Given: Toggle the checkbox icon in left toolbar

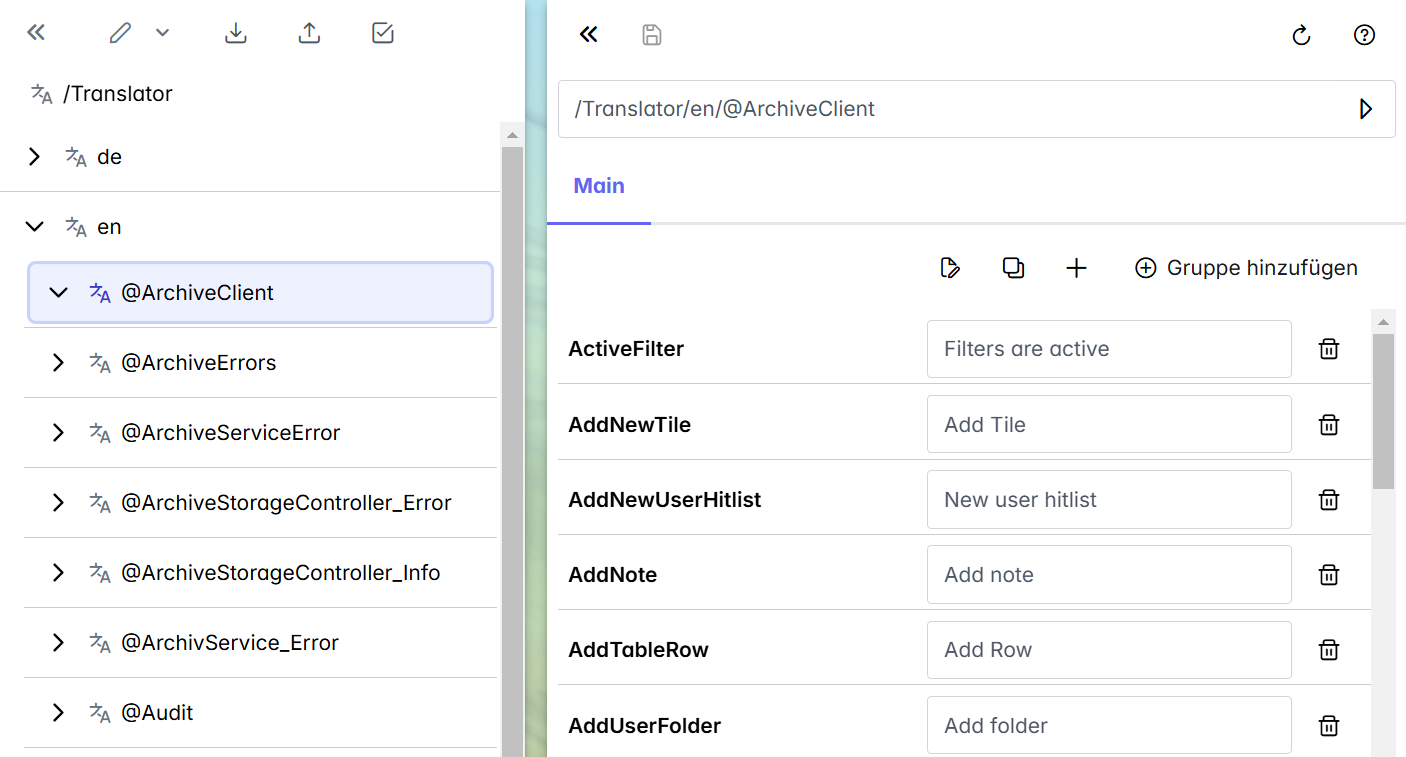Looking at the screenshot, I should click(x=383, y=33).
